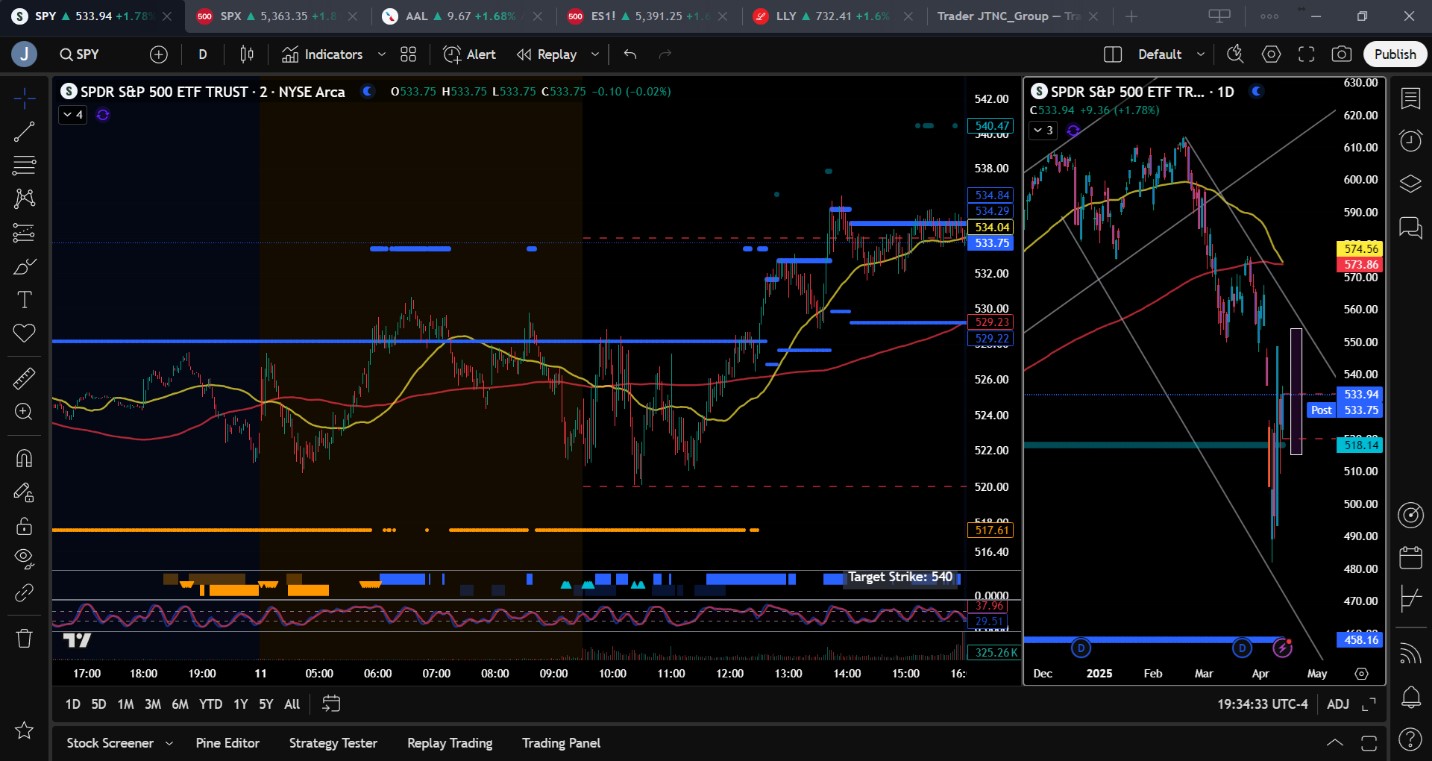Switch to the AAL tab

click(463, 16)
